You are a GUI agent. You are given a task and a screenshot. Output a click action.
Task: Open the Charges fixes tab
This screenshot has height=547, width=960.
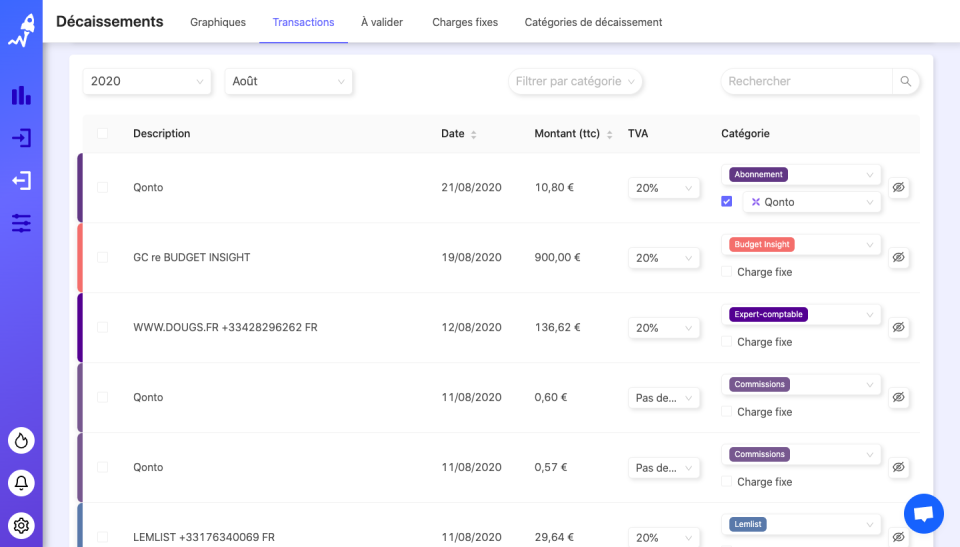[x=464, y=22]
